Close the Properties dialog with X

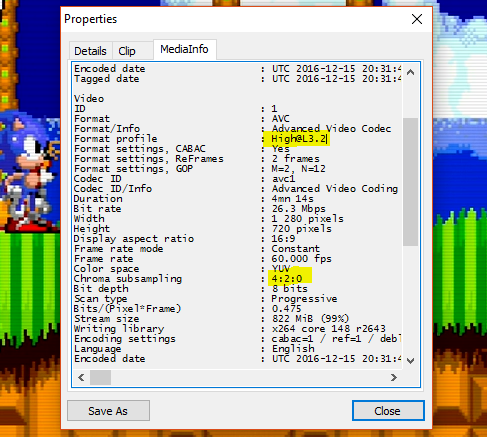pyautogui.click(x=417, y=19)
